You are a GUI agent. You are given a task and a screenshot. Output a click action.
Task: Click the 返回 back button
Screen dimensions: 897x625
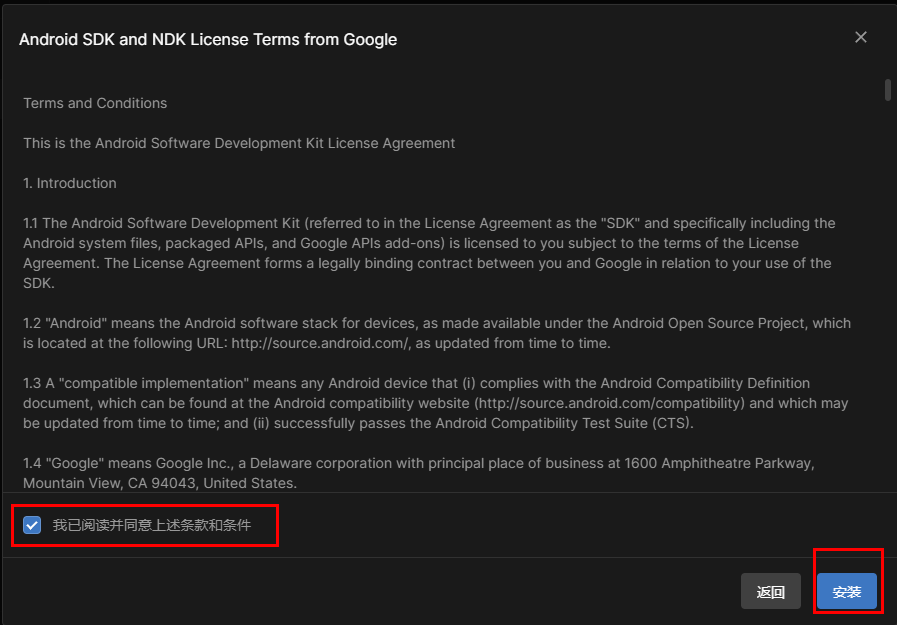click(x=771, y=591)
